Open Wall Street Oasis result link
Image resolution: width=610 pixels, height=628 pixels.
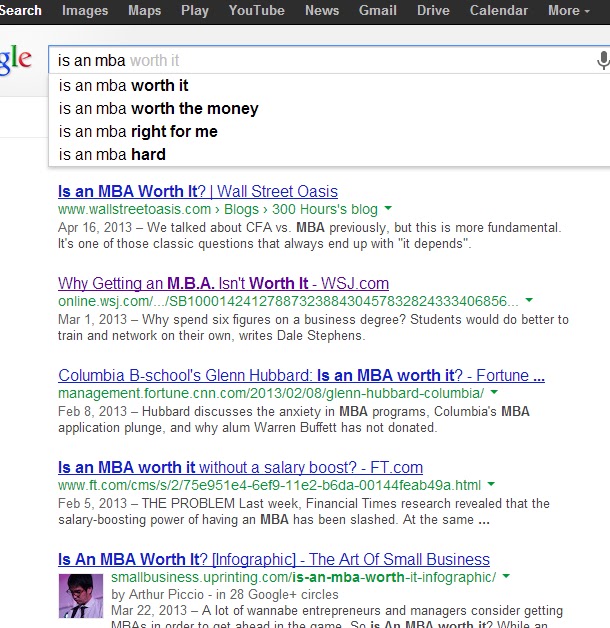[198, 191]
